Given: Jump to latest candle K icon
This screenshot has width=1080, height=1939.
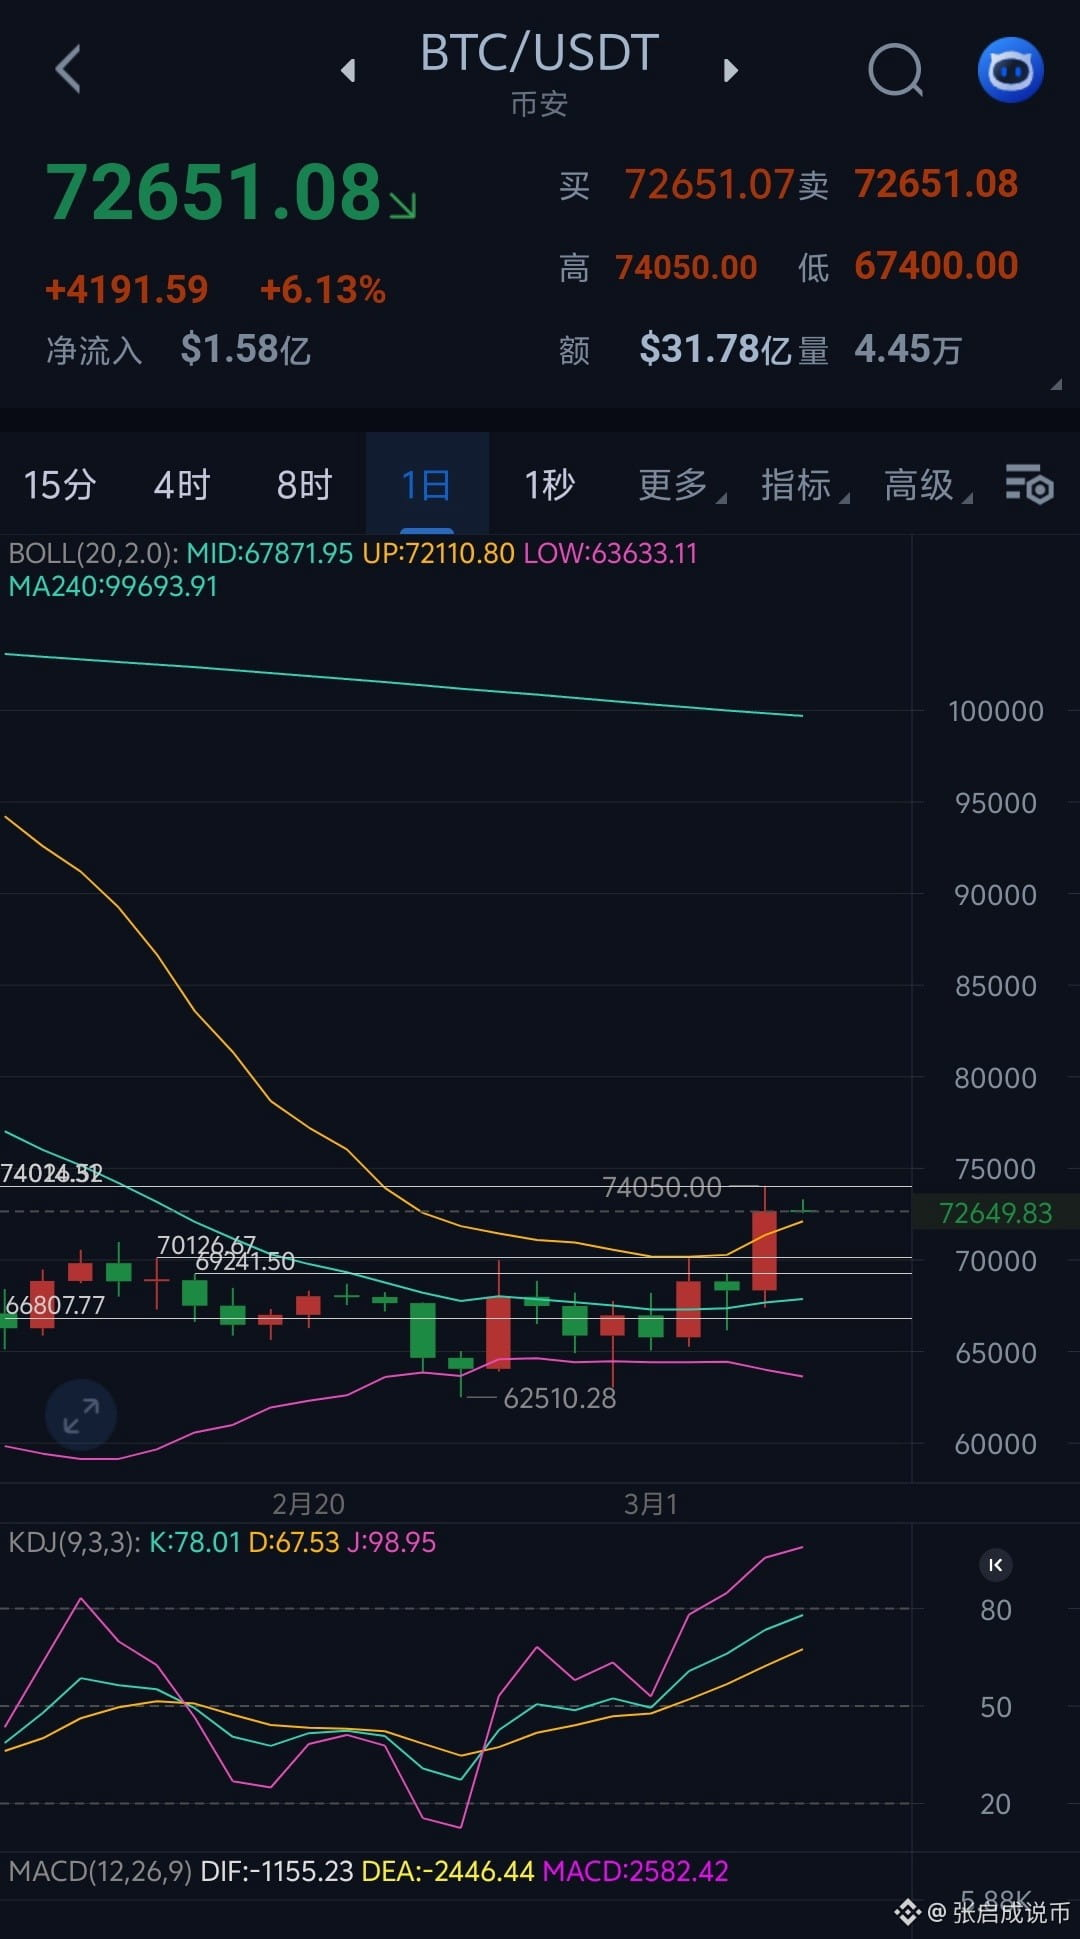Looking at the screenshot, I should tap(995, 1565).
